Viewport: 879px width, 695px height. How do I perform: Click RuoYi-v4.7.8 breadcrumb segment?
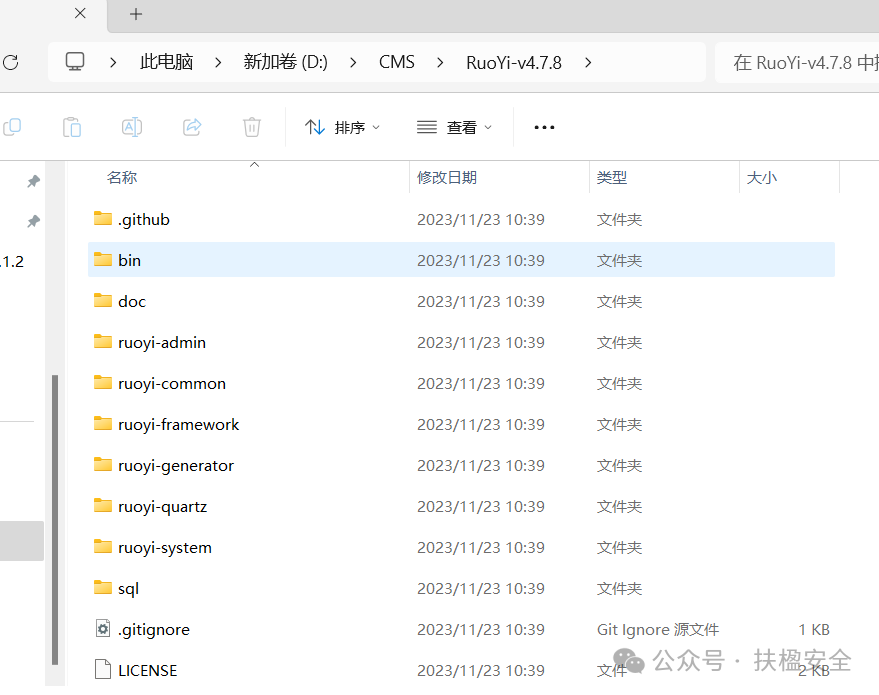tap(513, 62)
